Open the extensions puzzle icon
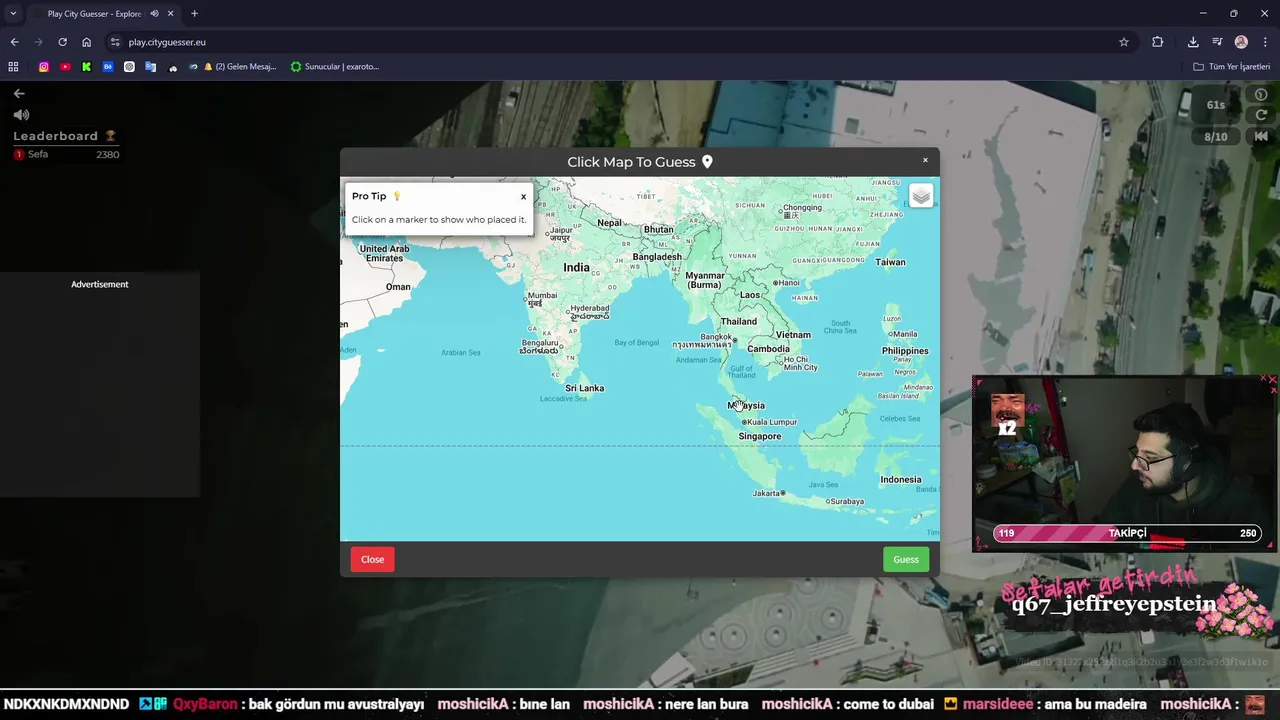 pos(1157,42)
